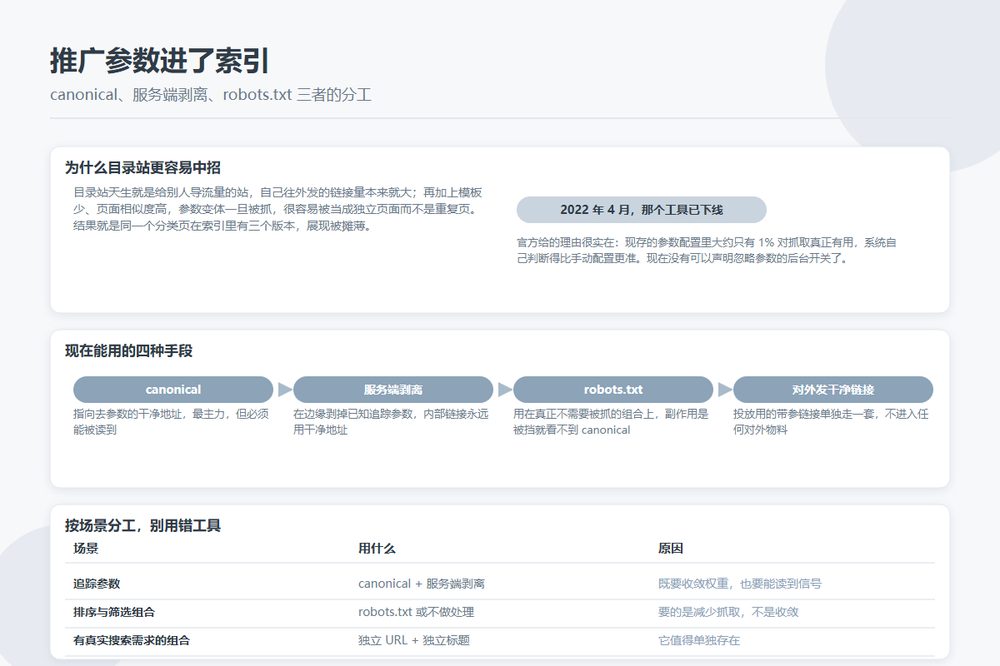Click the 追踪参数 row label
Screen dimensions: 1000x666
point(97,584)
